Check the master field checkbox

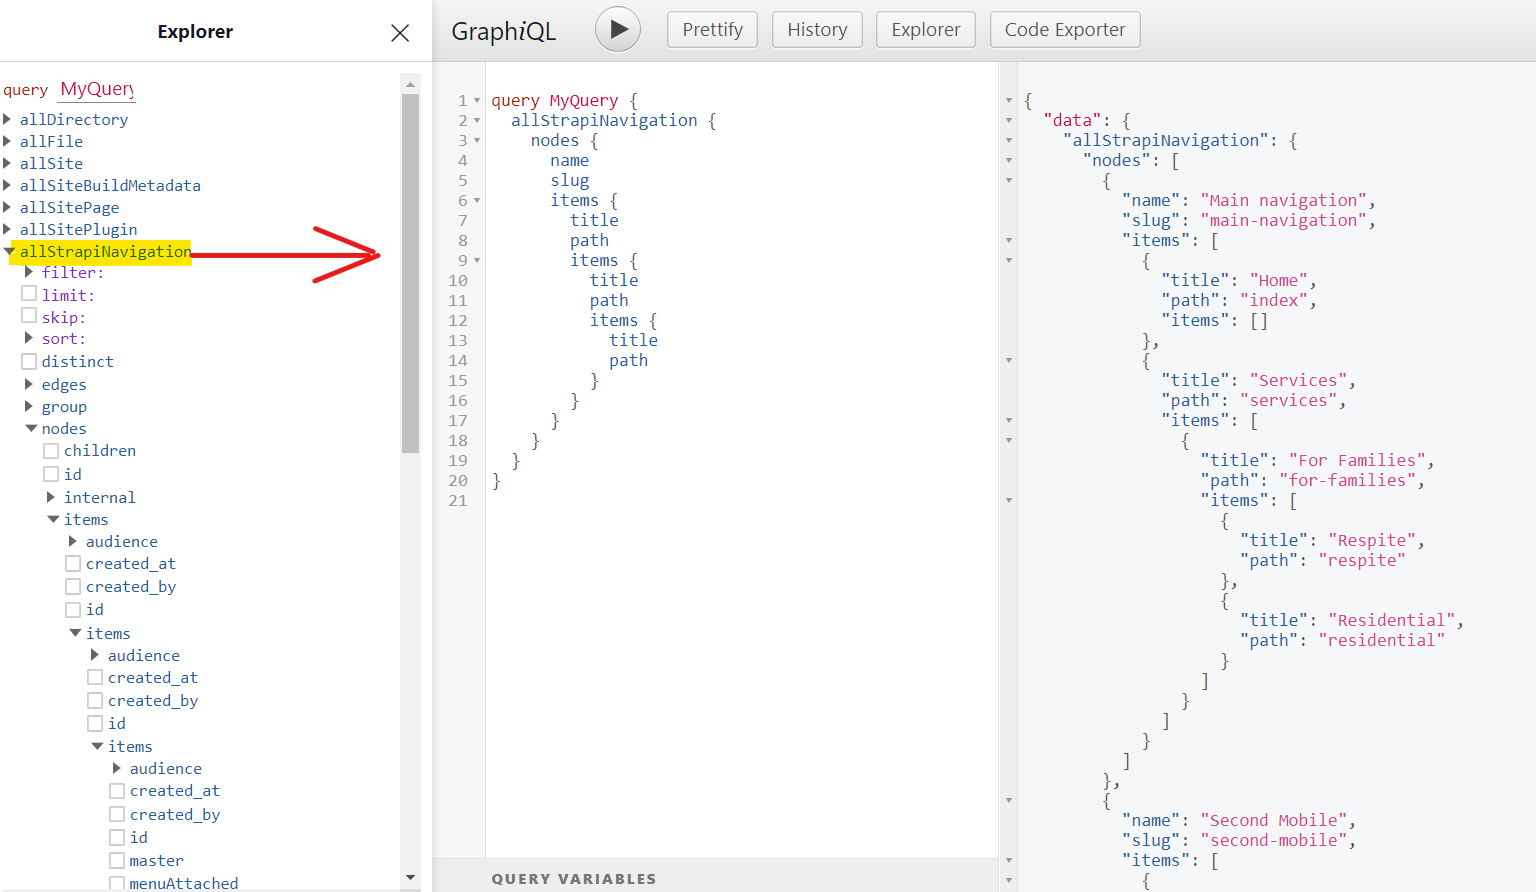point(117,860)
